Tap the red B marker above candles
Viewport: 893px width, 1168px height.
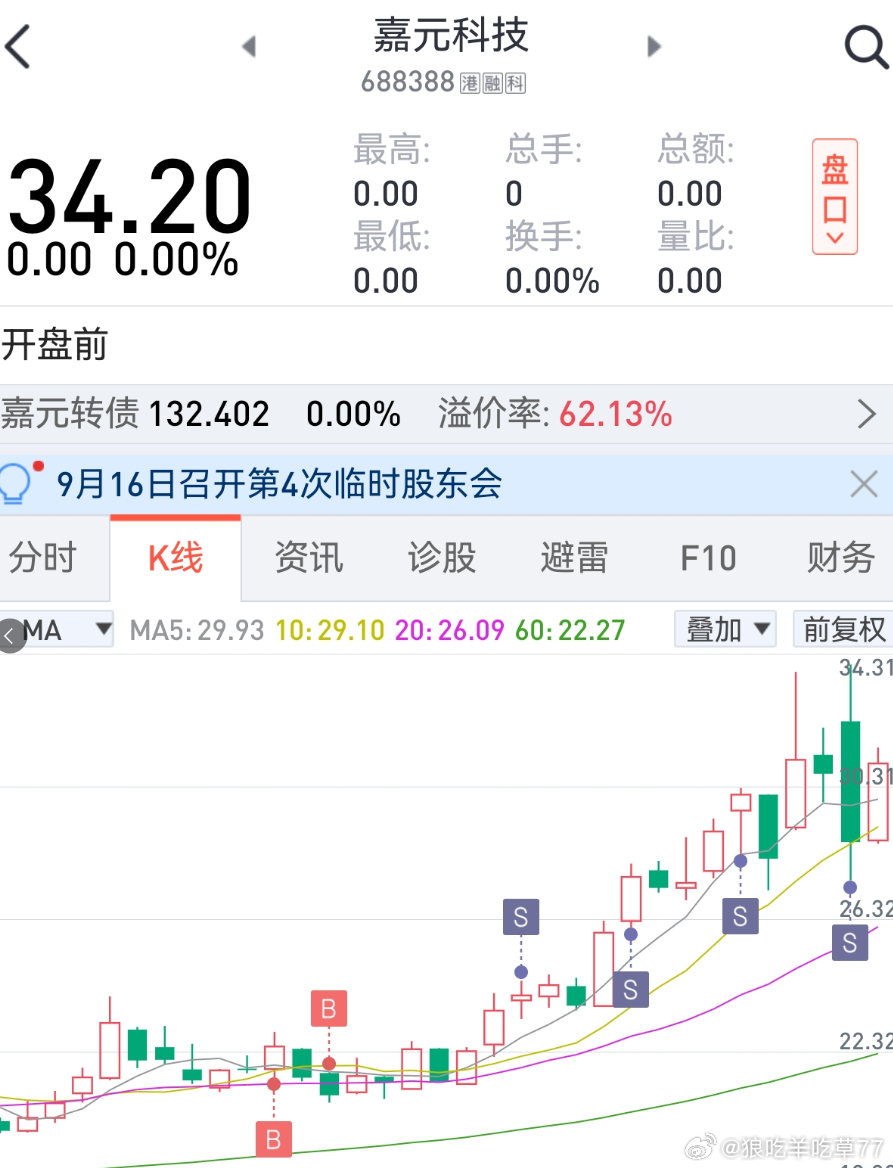pyautogui.click(x=329, y=1009)
